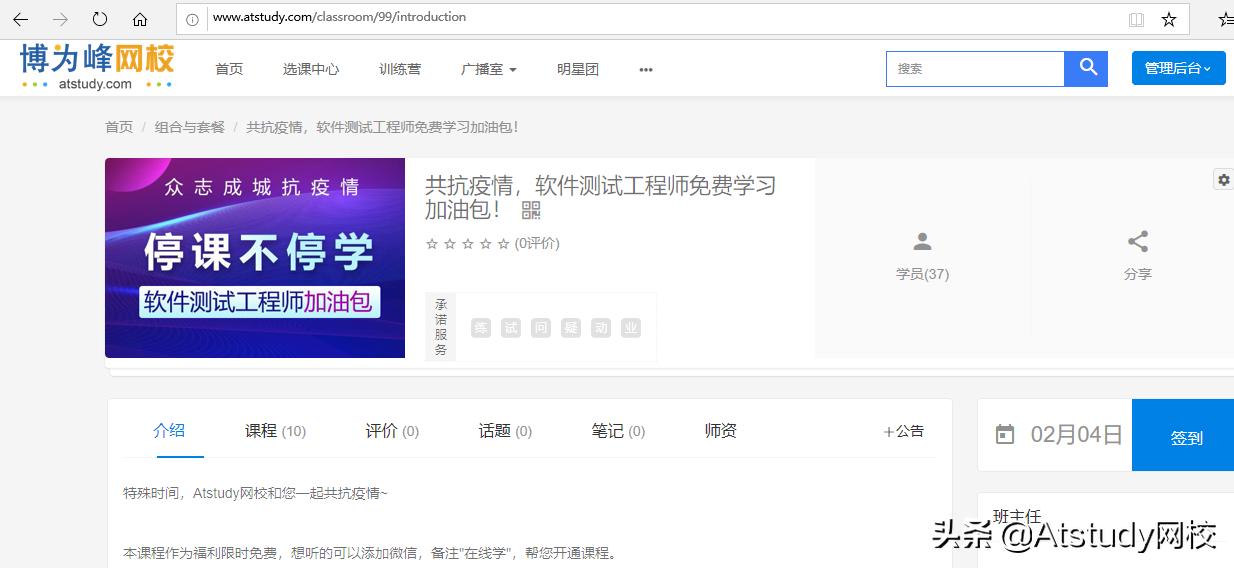
Task: Click the (0评价) rating count
Action: (537, 243)
